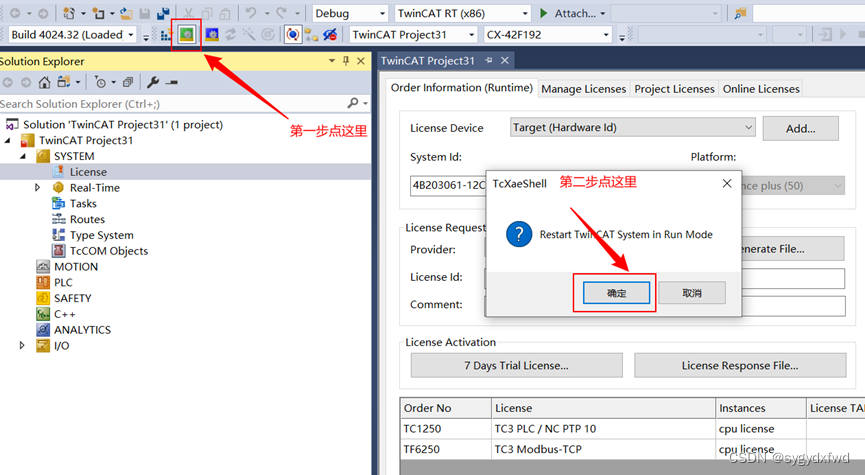The height and width of the screenshot is (475, 865).
Task: Click the Restart TwinCAT (Config Mode) blue icon
Action: click(x=212, y=35)
